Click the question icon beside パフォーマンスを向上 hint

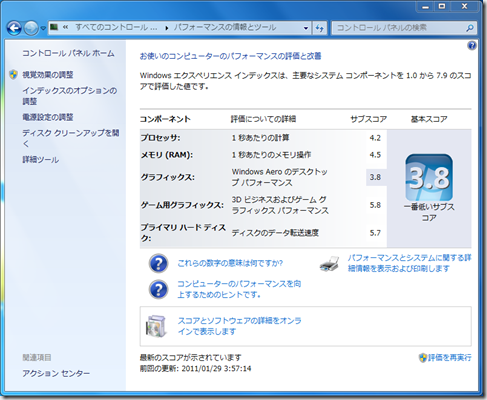[158, 289]
